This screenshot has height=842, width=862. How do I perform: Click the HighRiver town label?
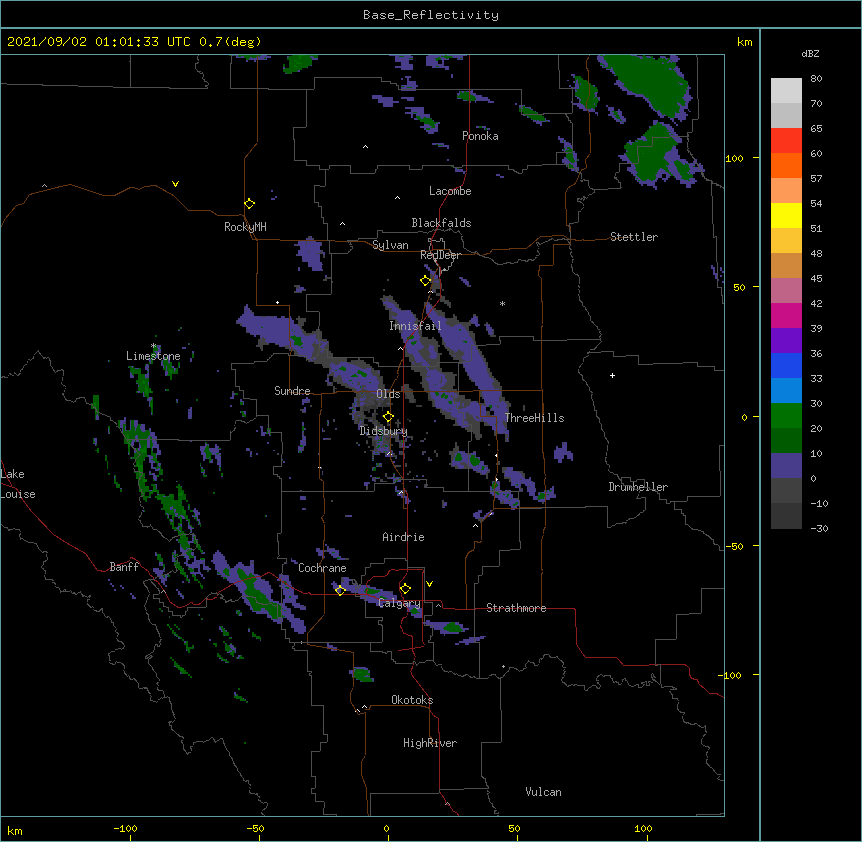click(430, 743)
